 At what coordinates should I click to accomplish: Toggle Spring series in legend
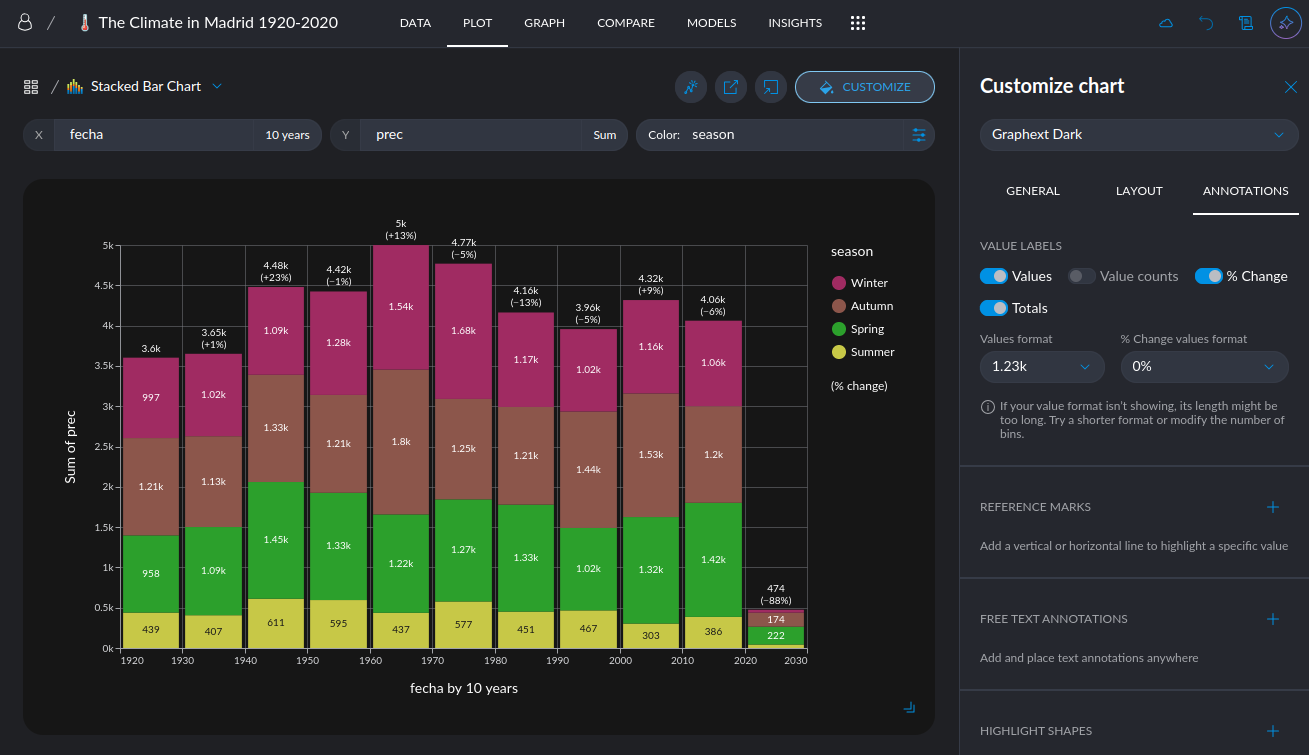tap(858, 329)
